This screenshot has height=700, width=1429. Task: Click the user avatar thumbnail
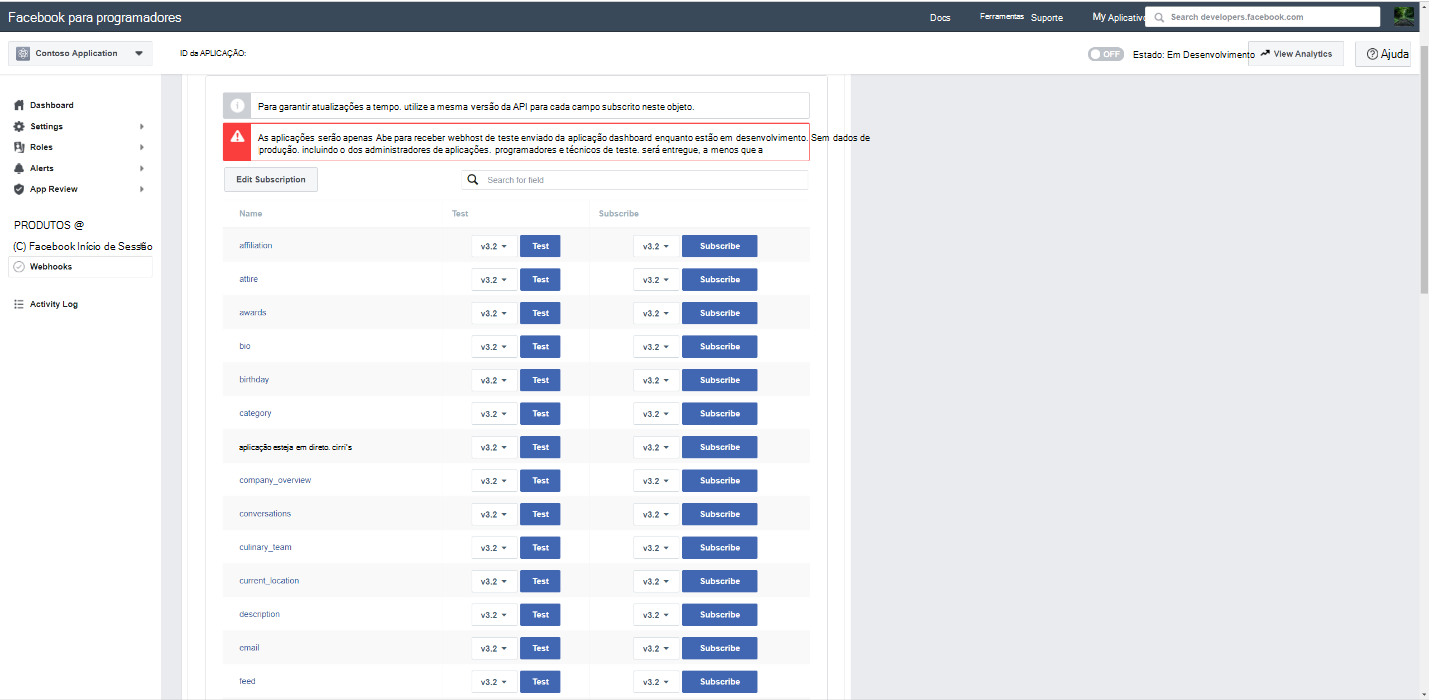click(x=1403, y=16)
